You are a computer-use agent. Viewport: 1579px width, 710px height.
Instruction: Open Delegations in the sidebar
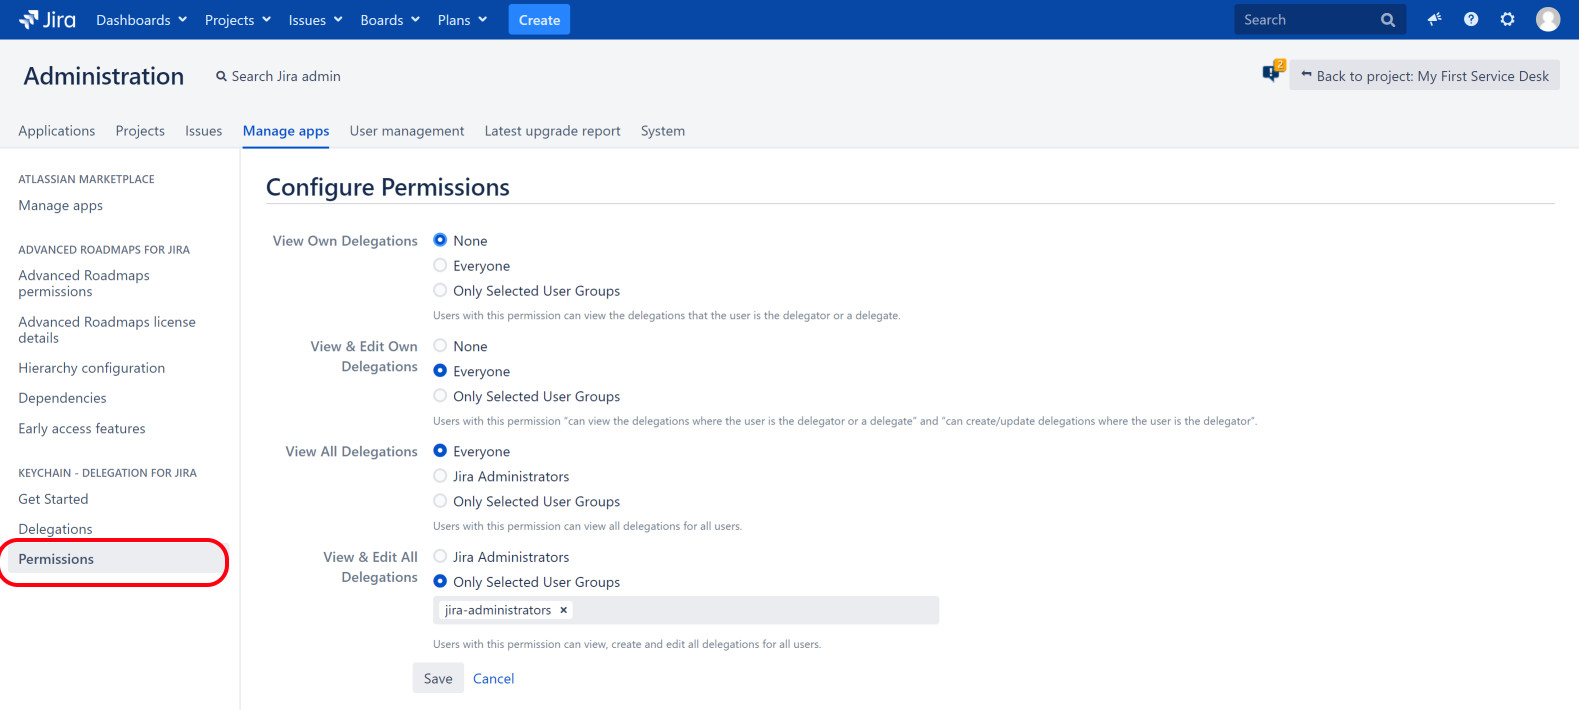click(55, 529)
